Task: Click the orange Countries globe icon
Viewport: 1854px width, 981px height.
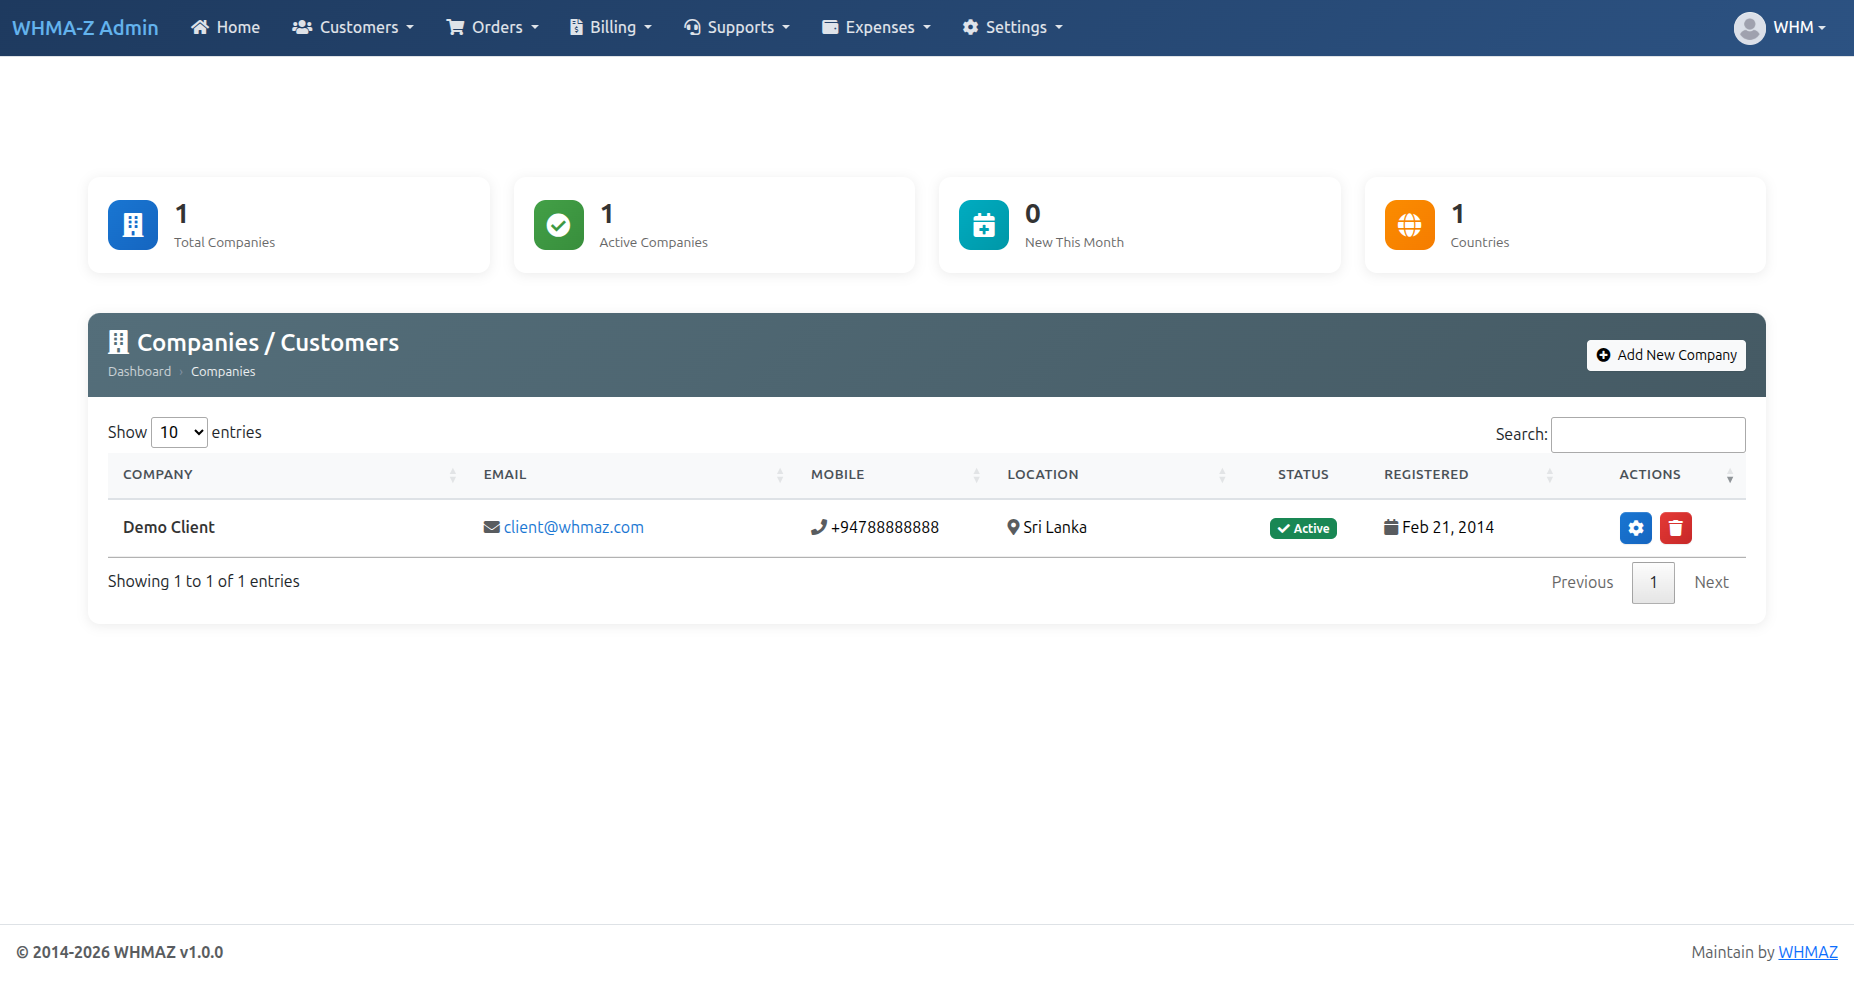Action: coord(1409,225)
